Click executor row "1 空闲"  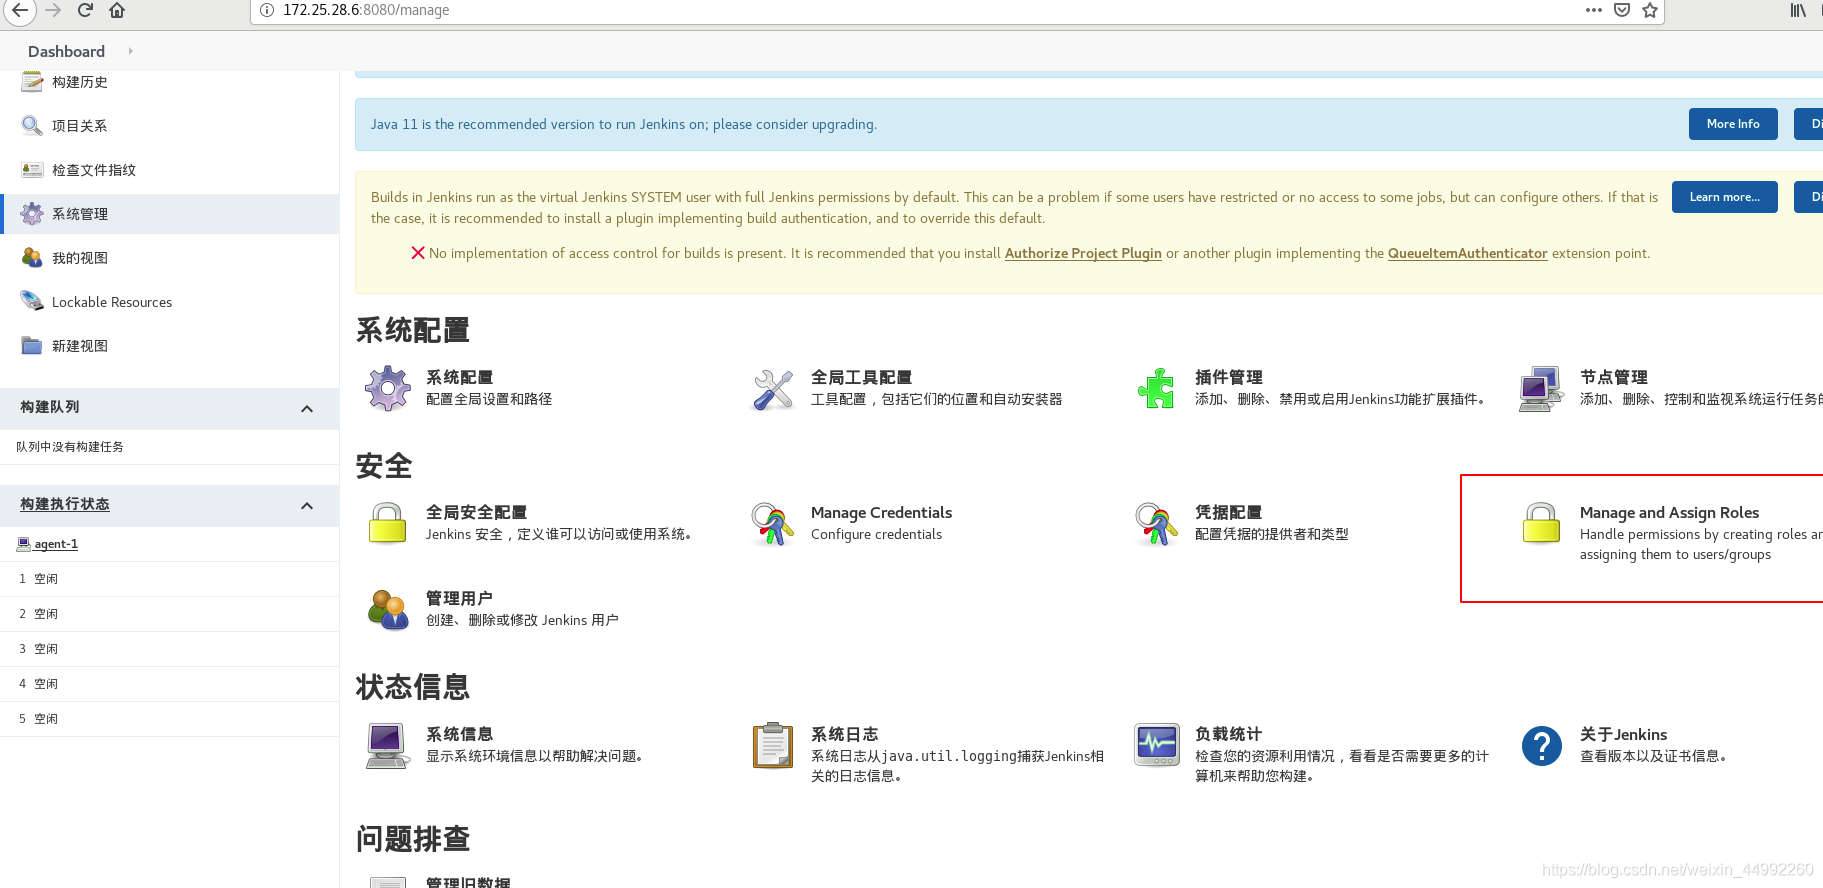(170, 579)
